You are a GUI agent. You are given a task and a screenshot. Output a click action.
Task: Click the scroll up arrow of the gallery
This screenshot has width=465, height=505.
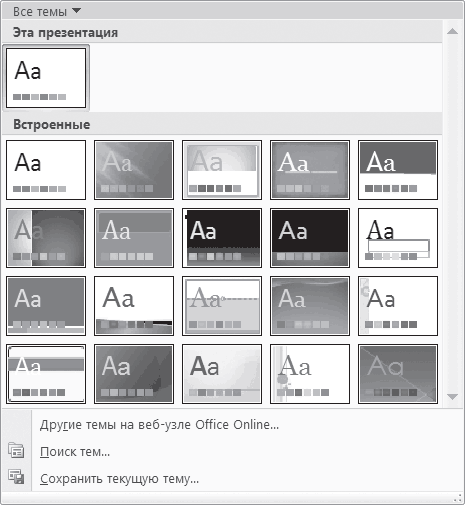point(452,31)
